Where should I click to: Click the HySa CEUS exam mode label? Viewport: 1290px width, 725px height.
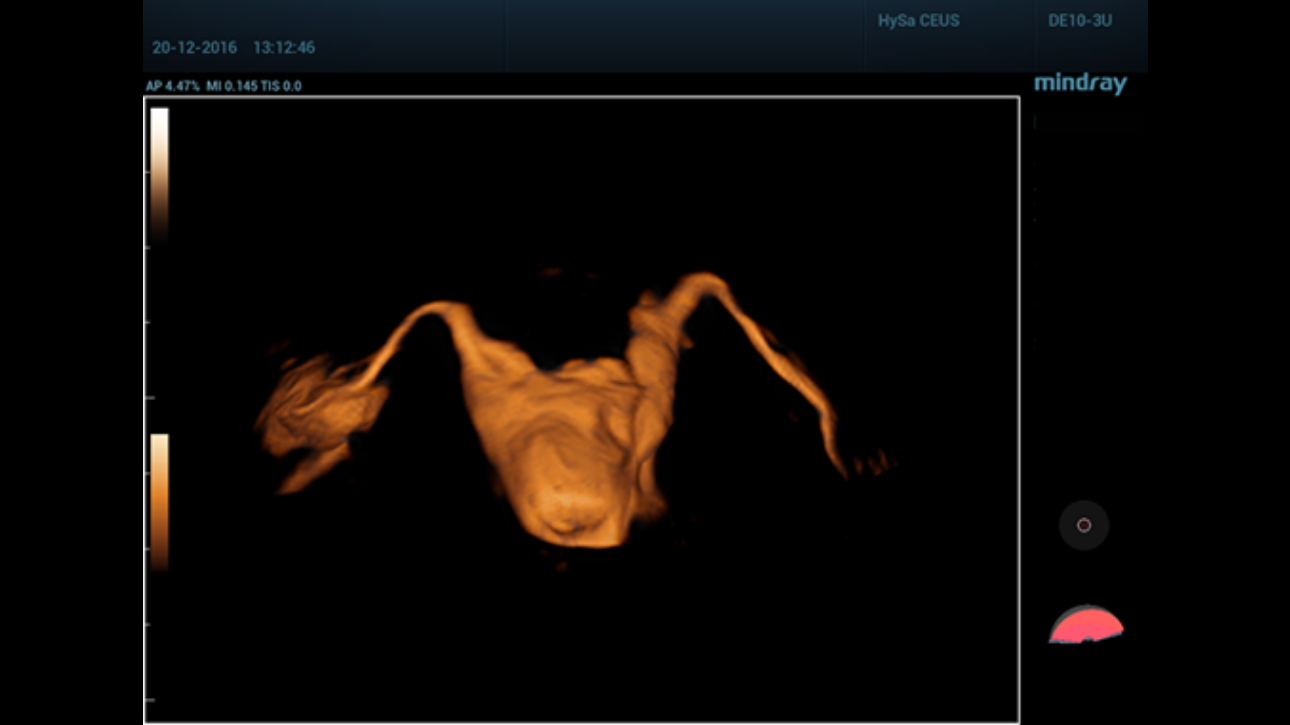point(918,21)
